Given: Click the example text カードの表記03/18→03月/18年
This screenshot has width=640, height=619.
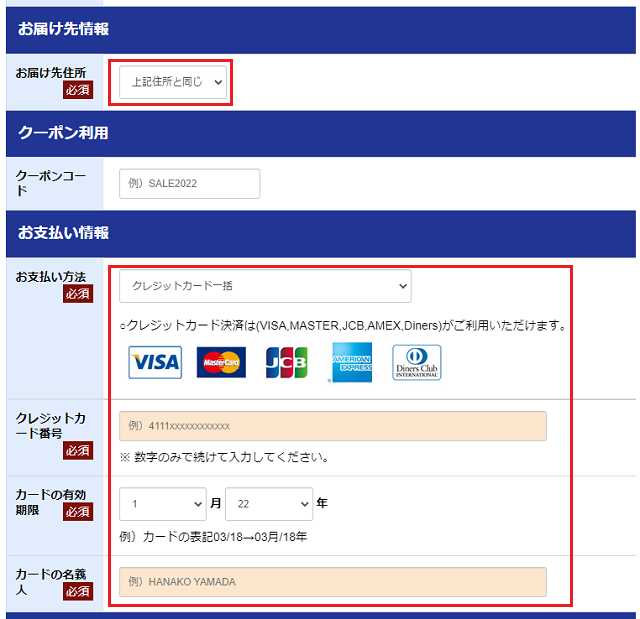Looking at the screenshot, I should click(213, 537).
